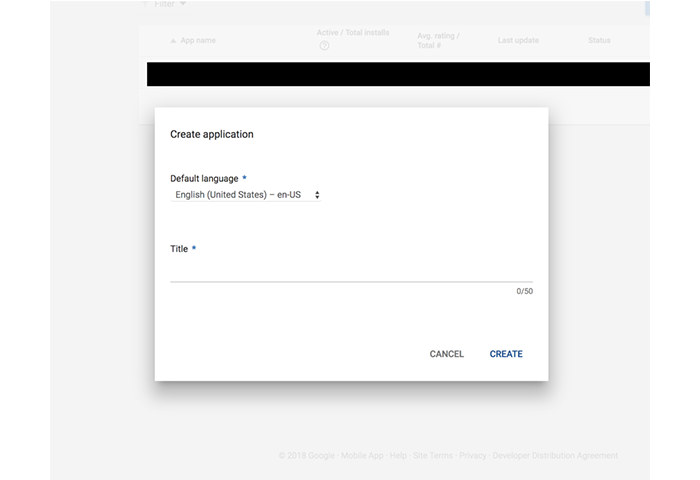Open the Developer Distribution Agreement link
Image resolution: width=700 pixels, height=480 pixels.
click(556, 456)
